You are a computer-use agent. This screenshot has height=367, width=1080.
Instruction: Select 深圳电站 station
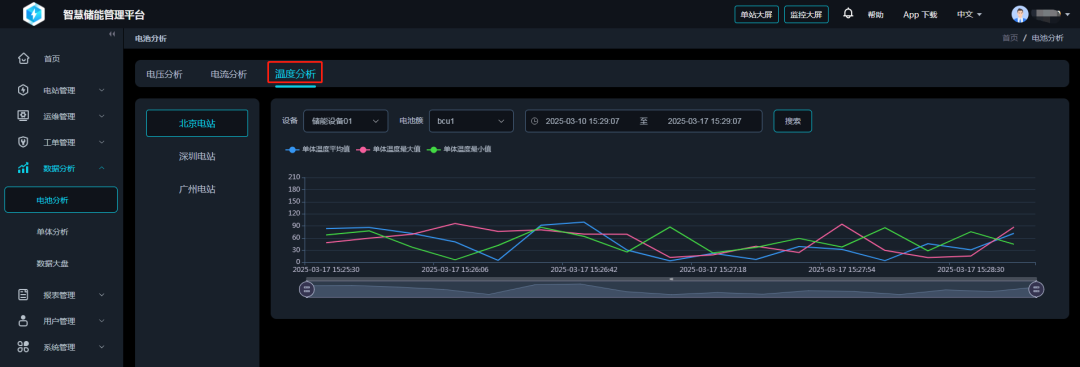tap(197, 157)
